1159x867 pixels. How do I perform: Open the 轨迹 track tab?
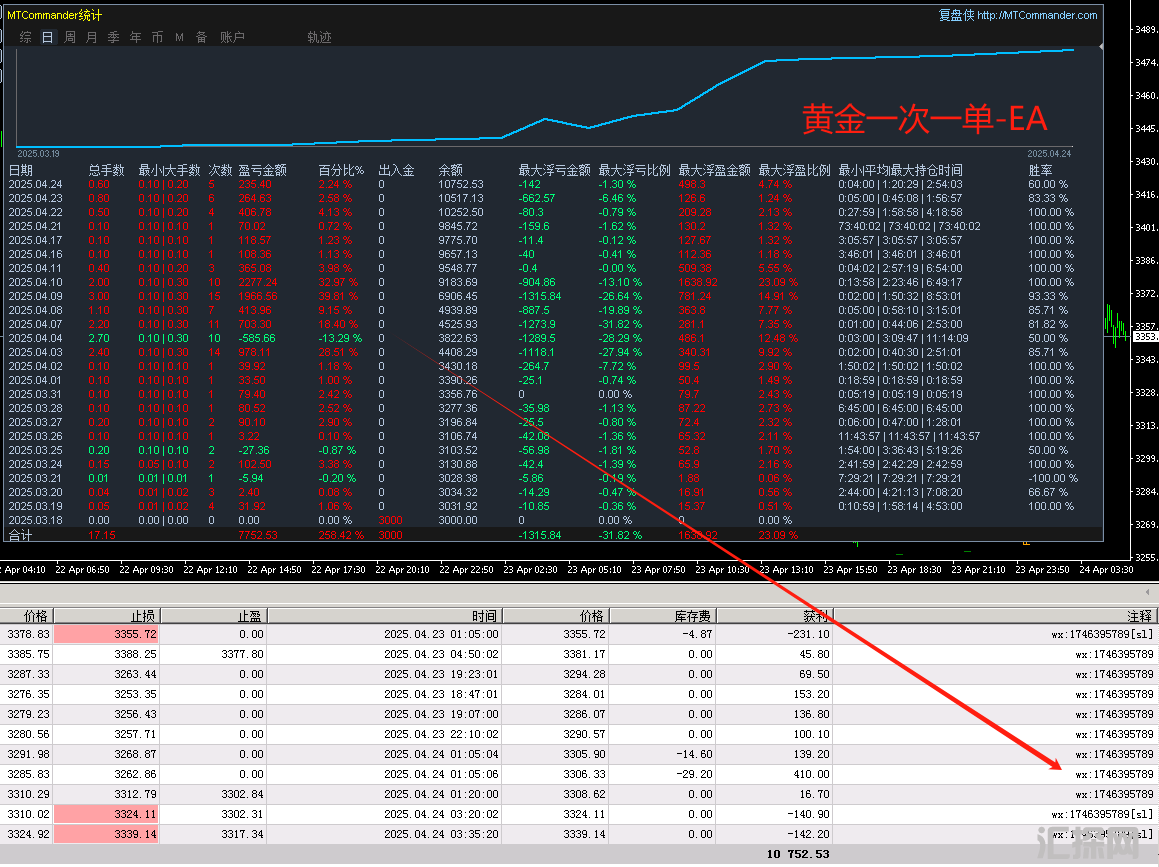(319, 37)
